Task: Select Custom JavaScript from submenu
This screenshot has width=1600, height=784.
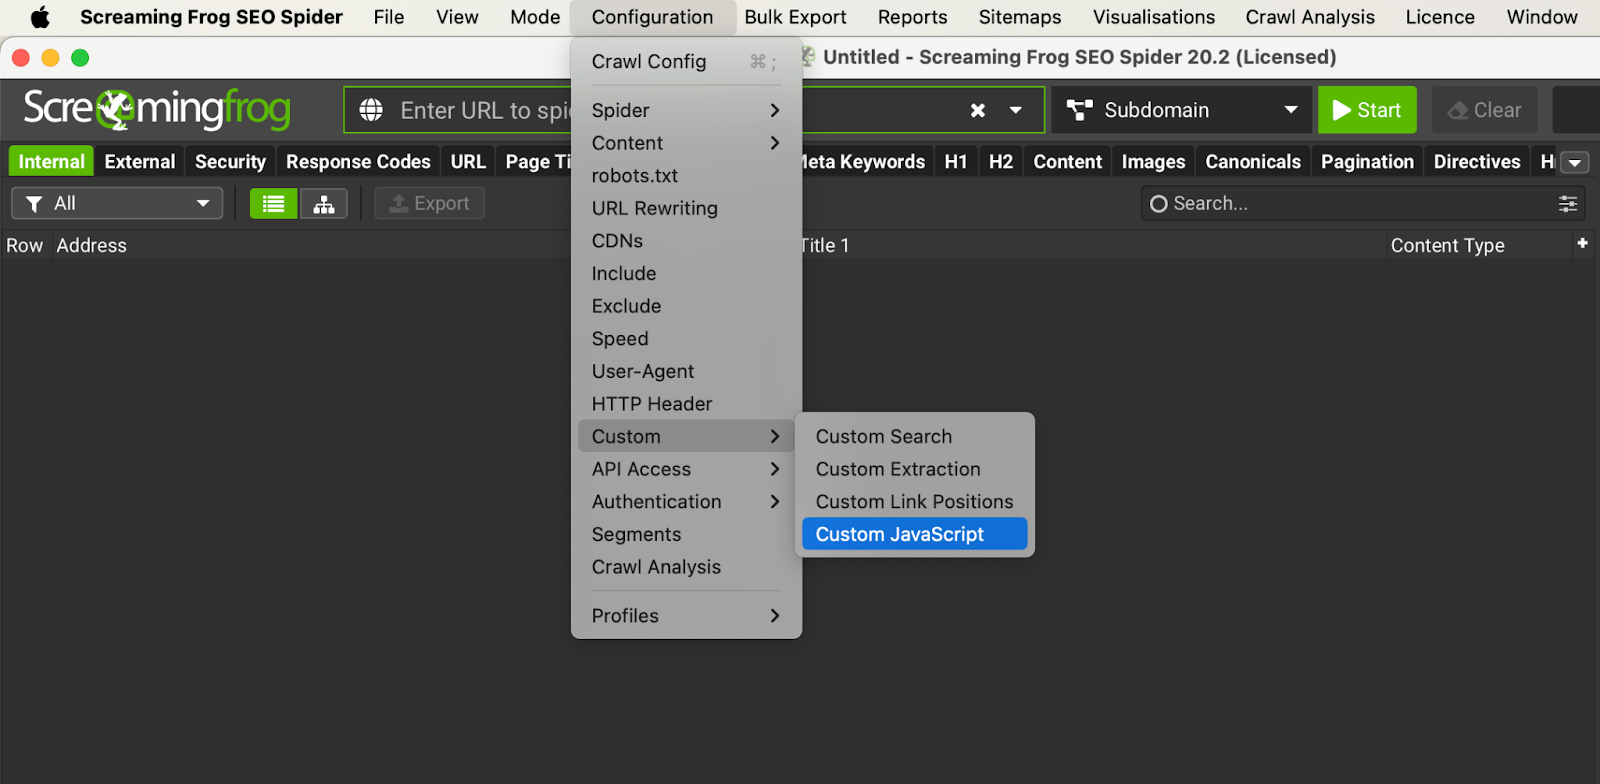Action: pos(915,534)
